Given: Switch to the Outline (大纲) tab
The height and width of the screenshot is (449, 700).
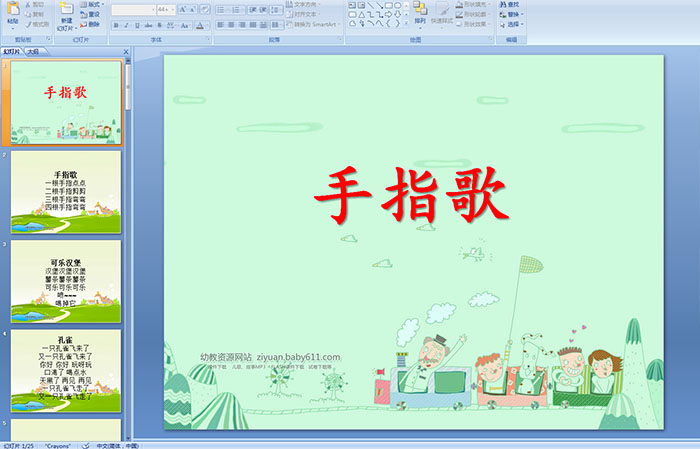Looking at the screenshot, I should click(x=33, y=52).
